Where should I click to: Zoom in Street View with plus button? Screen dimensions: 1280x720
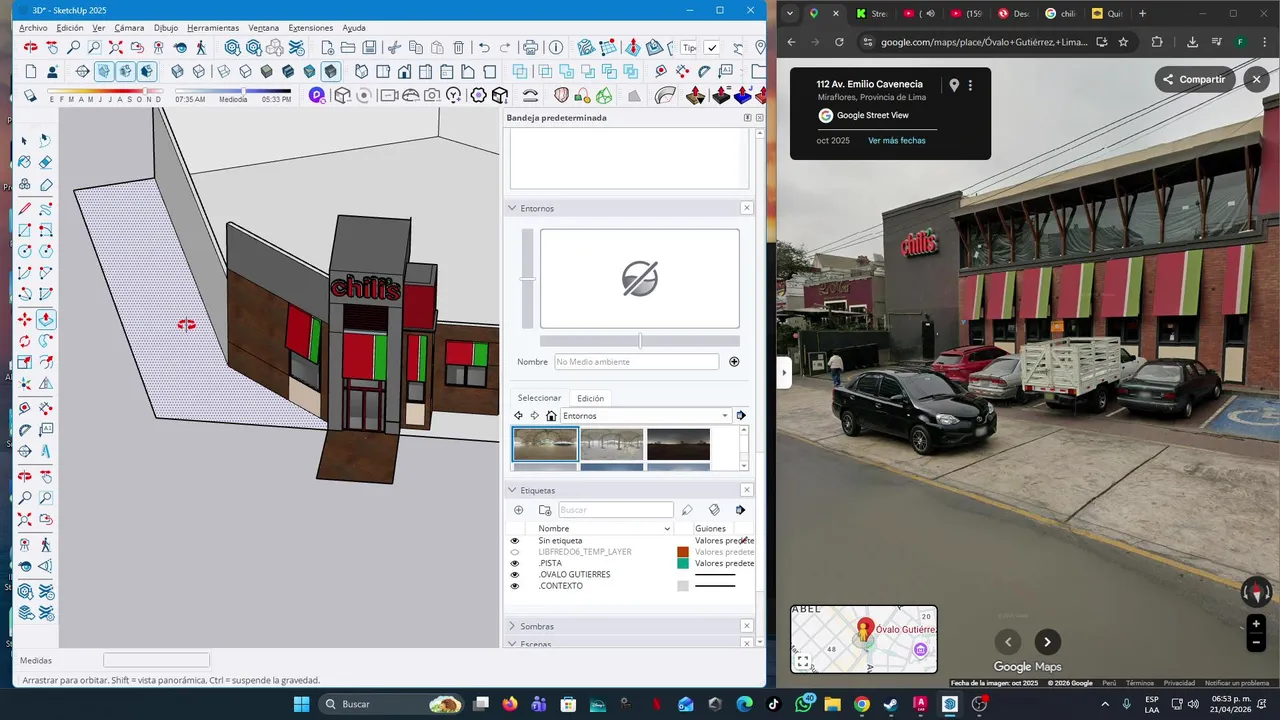tap(1256, 624)
